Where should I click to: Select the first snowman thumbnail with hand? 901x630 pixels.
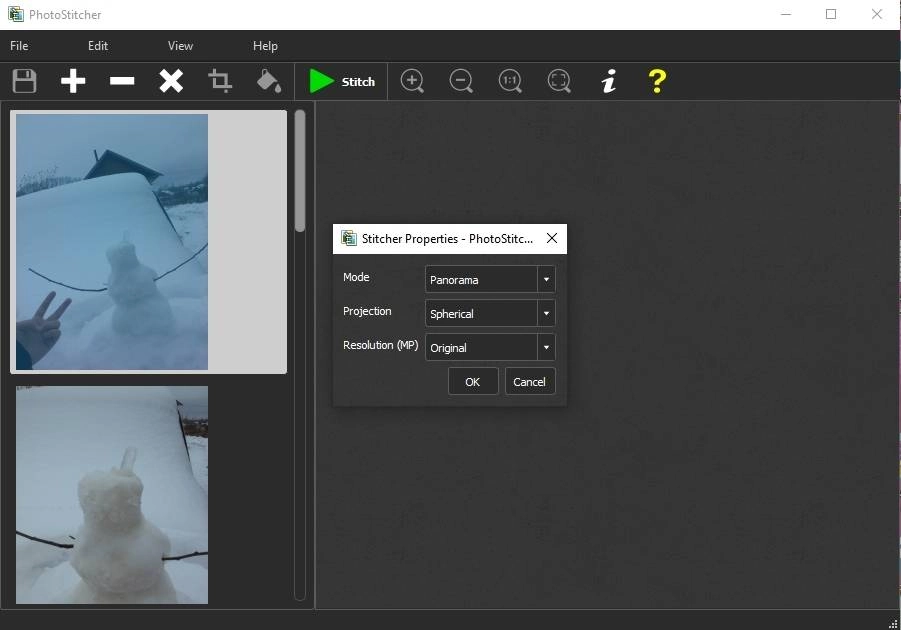point(112,241)
